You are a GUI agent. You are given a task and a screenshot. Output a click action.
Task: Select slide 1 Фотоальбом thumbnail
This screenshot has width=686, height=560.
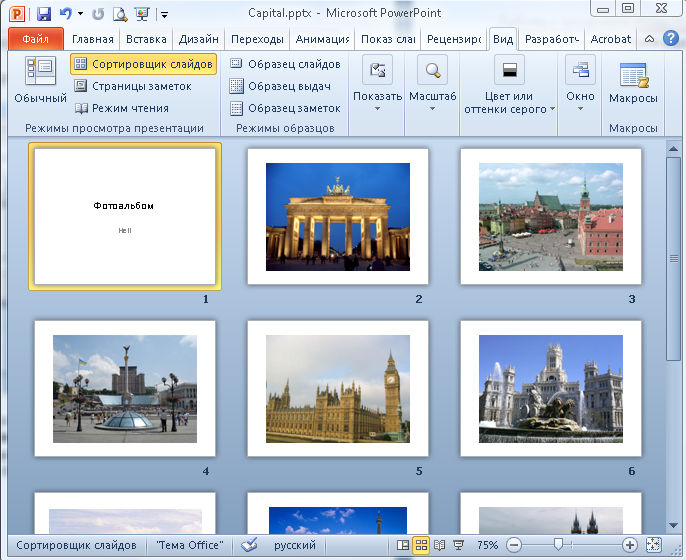coord(125,216)
